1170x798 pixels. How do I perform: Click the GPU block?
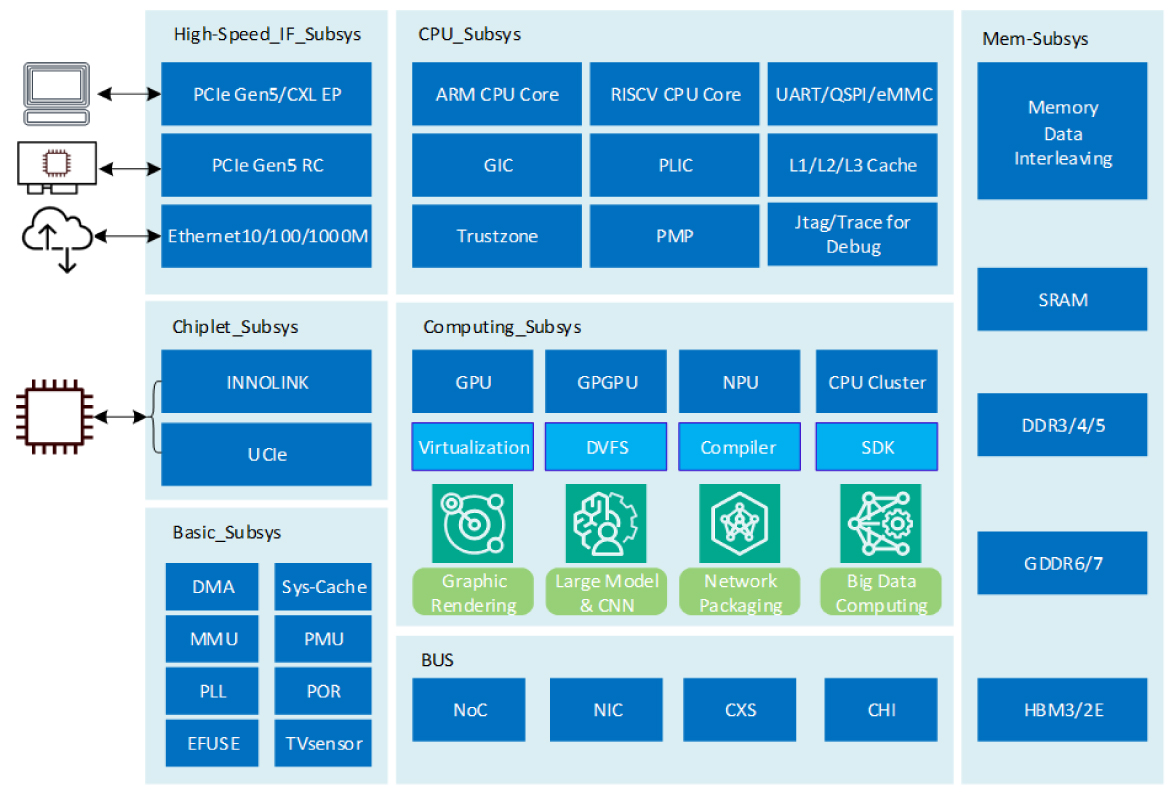[x=472, y=381]
